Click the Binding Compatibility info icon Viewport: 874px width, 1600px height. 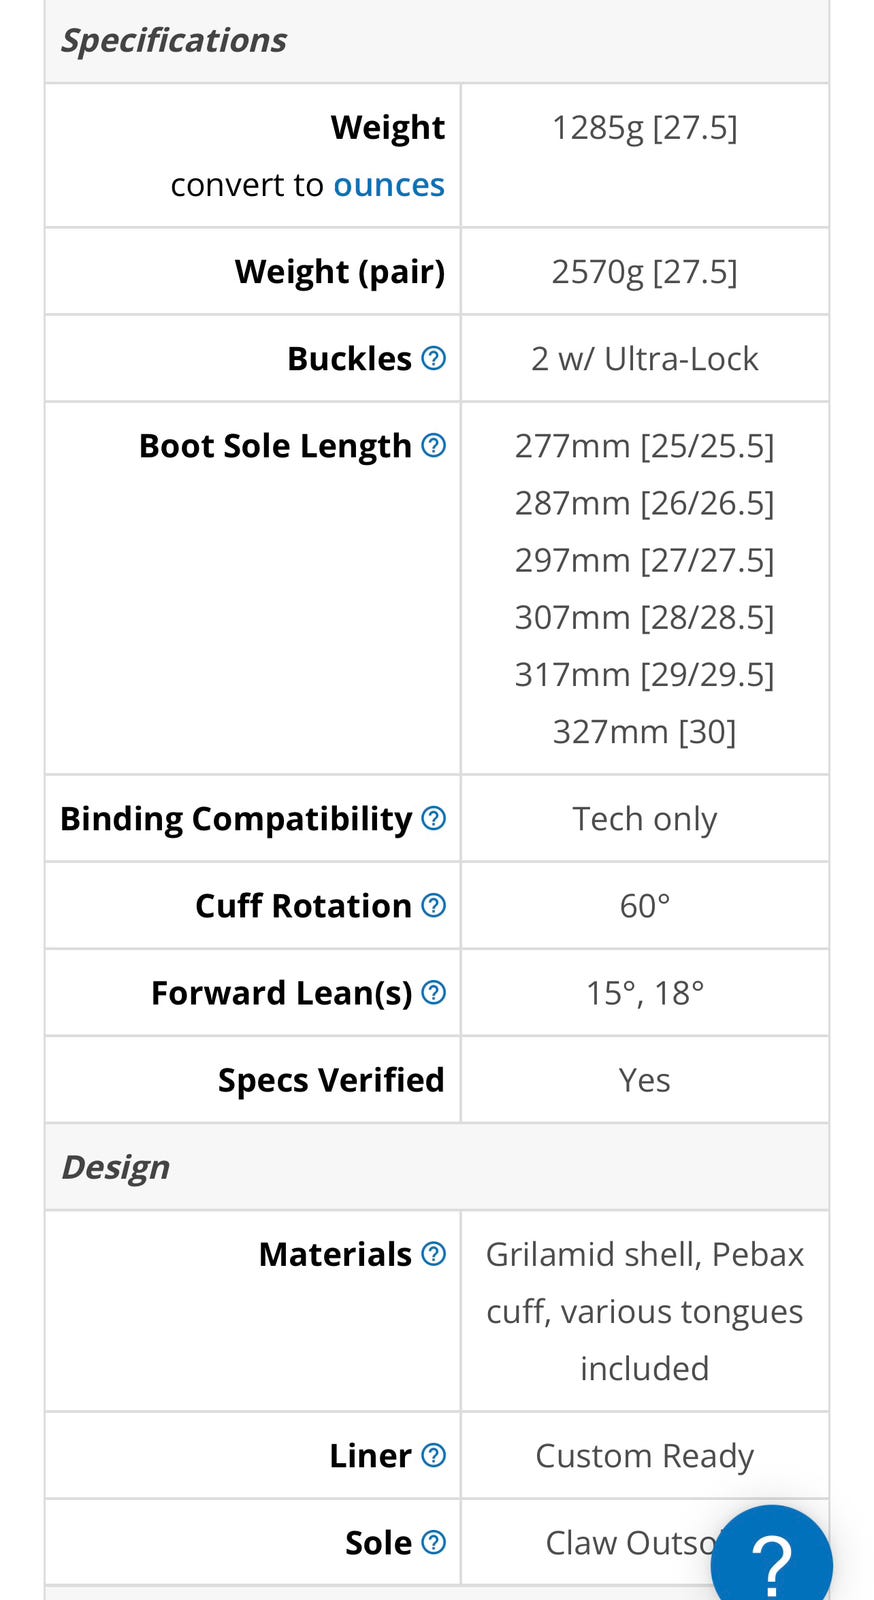(x=433, y=818)
